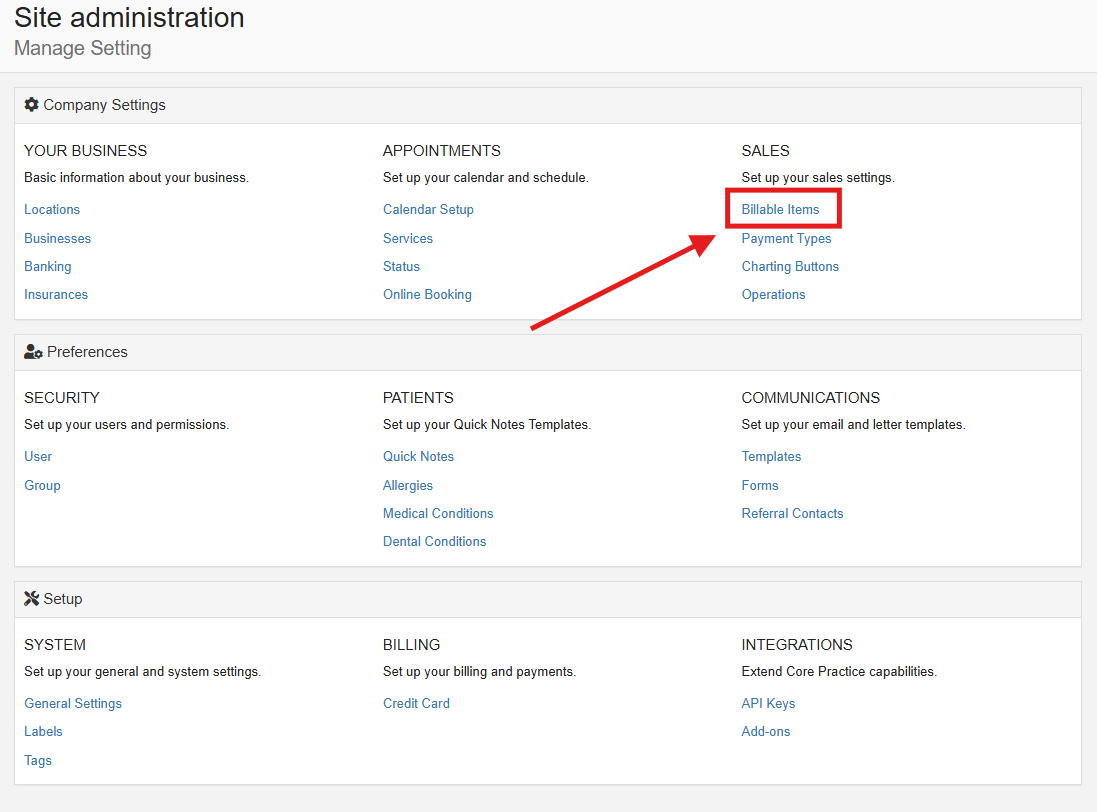Go to Banking settings
The width and height of the screenshot is (1097, 812).
point(48,266)
